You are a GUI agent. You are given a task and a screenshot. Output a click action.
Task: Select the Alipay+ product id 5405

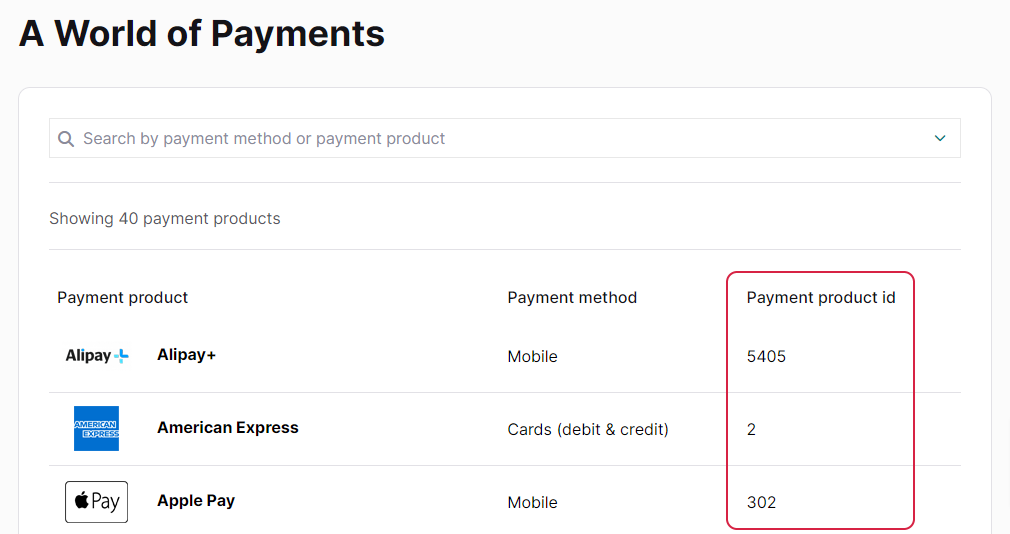coord(766,356)
